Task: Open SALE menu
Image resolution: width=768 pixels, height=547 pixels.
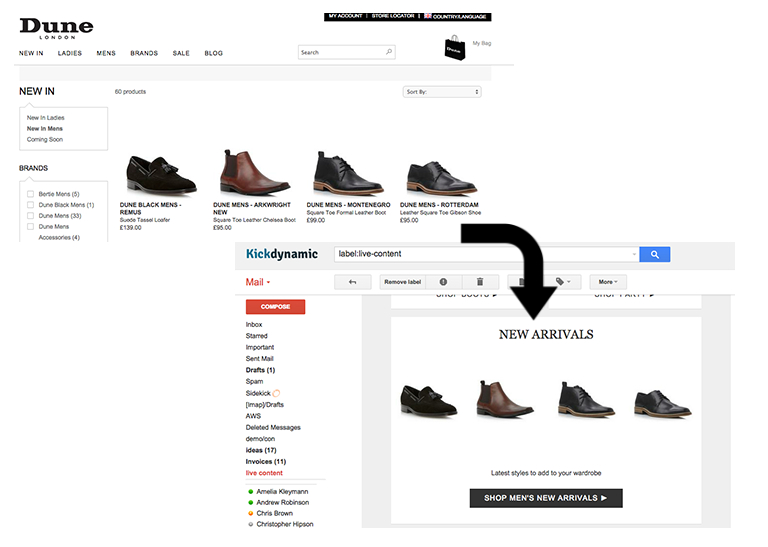Action: click(x=181, y=53)
